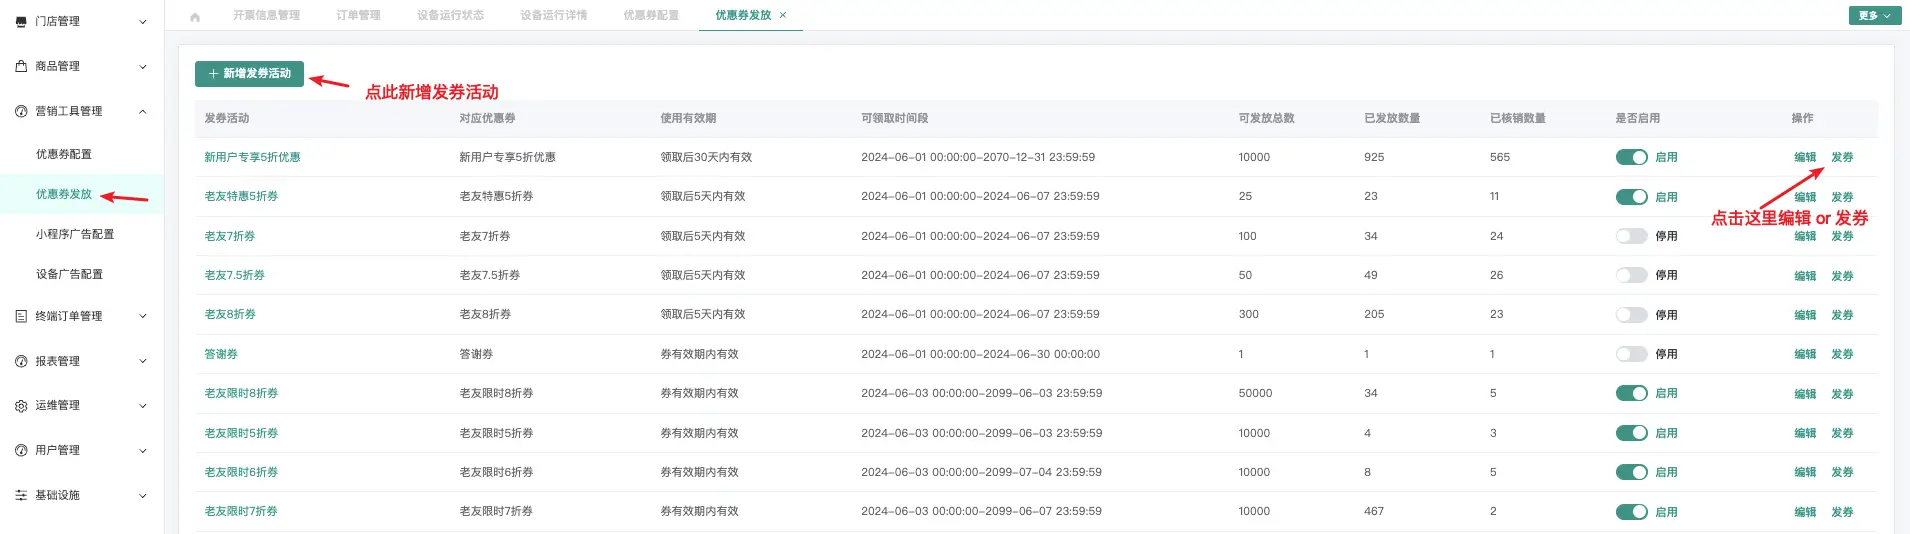Collapse the 营销工具管理 menu chevron

143,111
